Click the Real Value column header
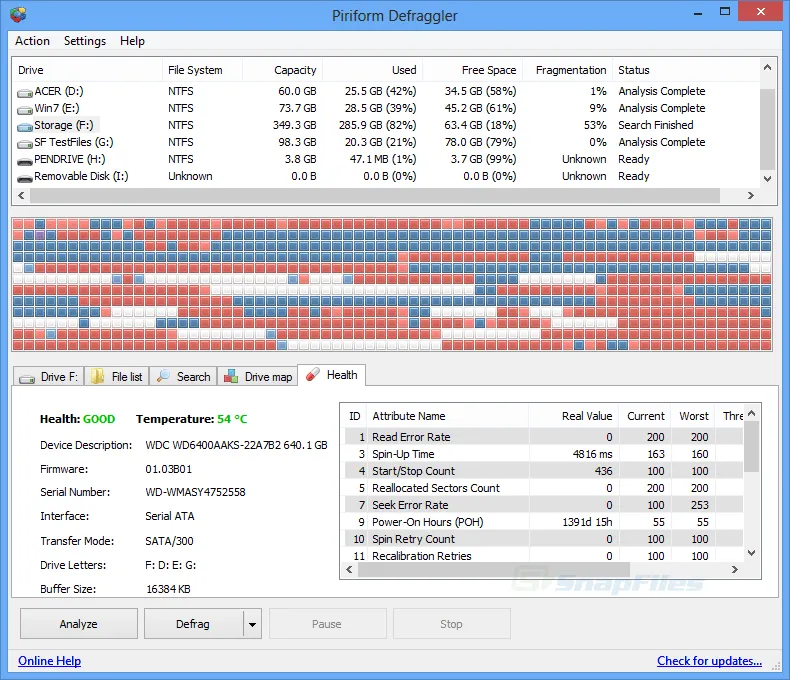The height and width of the screenshot is (680, 790). [x=574, y=416]
